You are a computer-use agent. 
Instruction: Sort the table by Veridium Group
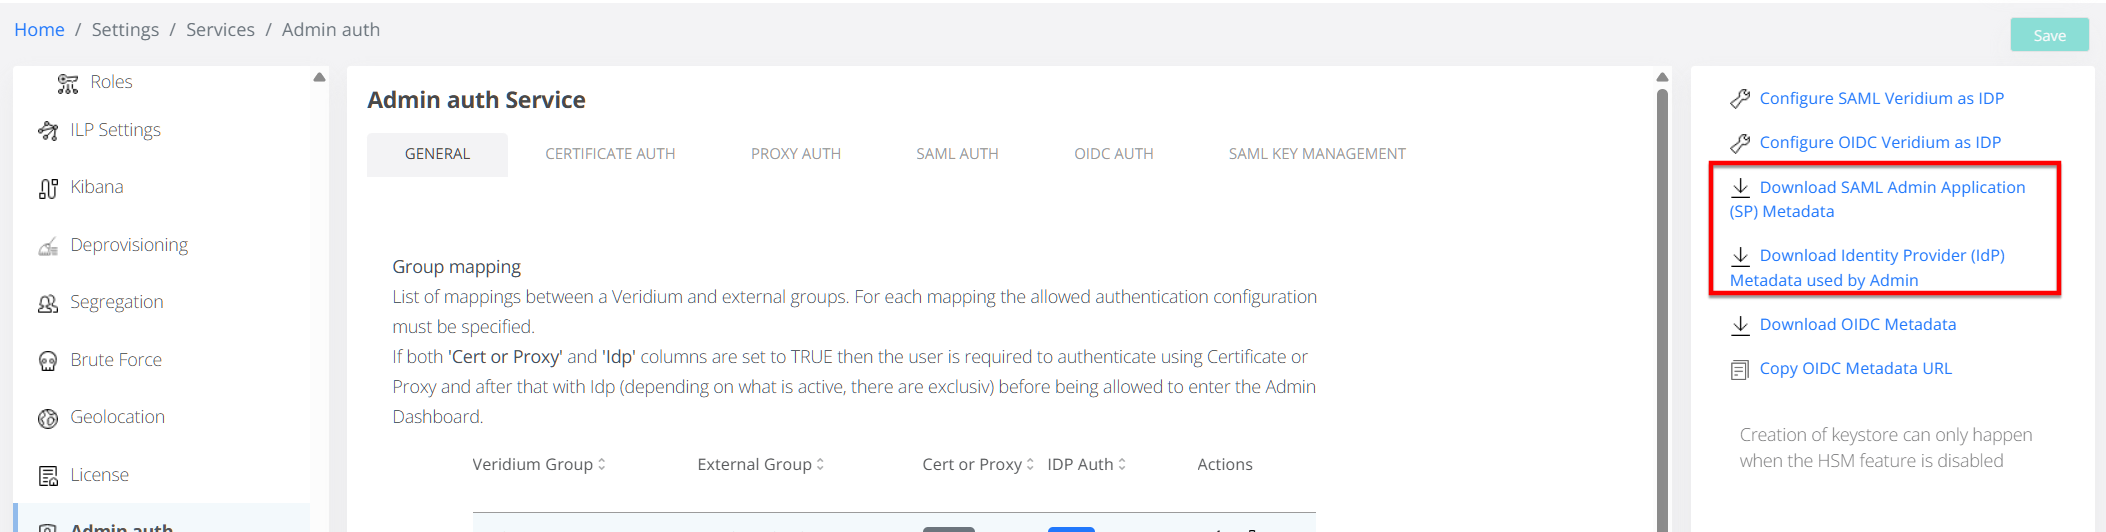601,465
